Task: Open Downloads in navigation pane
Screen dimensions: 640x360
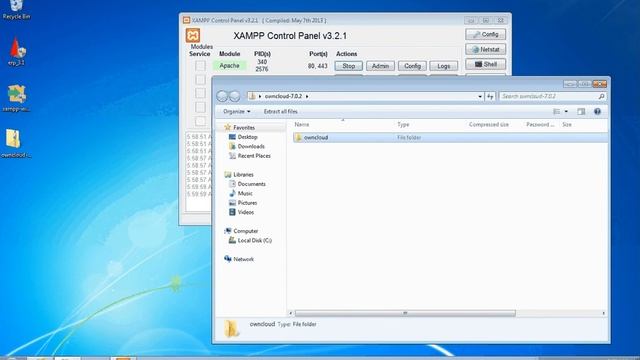Action: click(251, 147)
